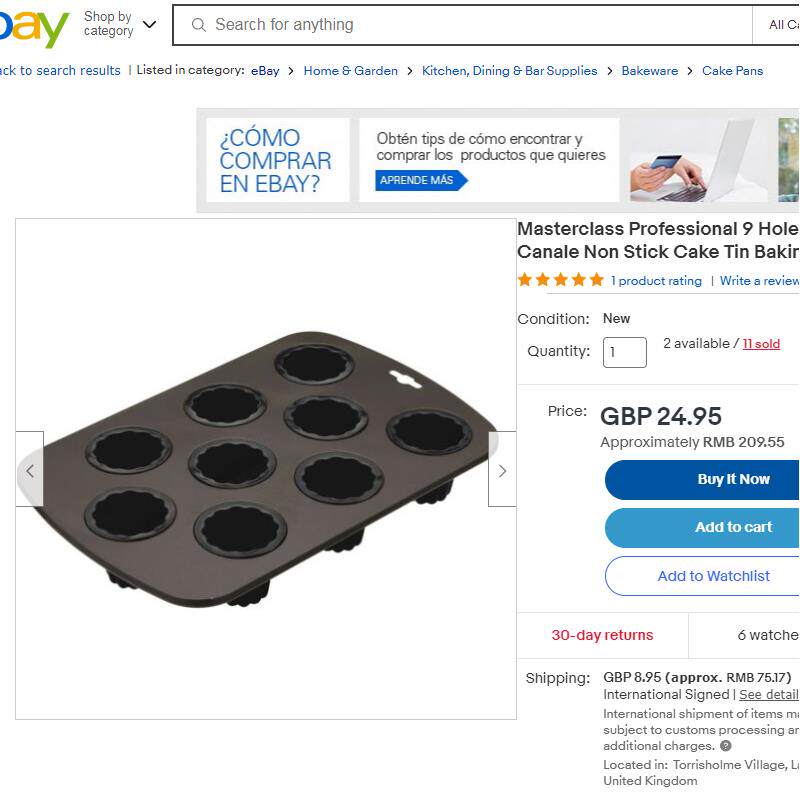Open the Home & Garden breadcrumb
Screen dimensions: 800x800
350,71
